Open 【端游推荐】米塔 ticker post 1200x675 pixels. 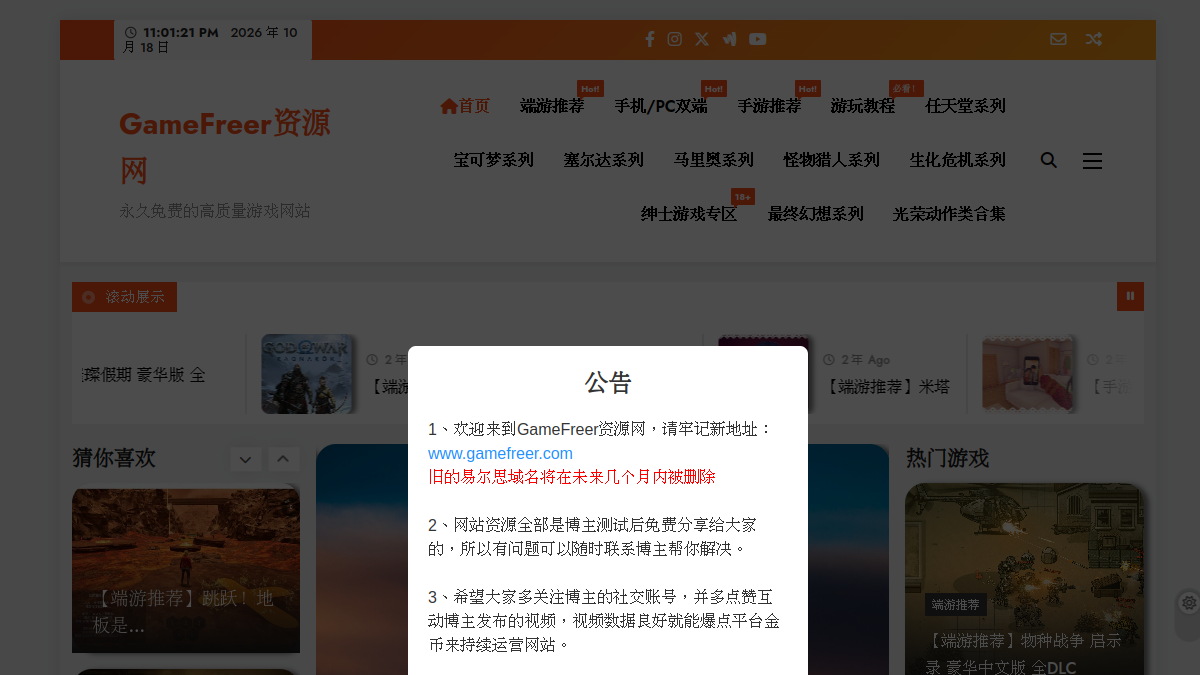coord(888,386)
